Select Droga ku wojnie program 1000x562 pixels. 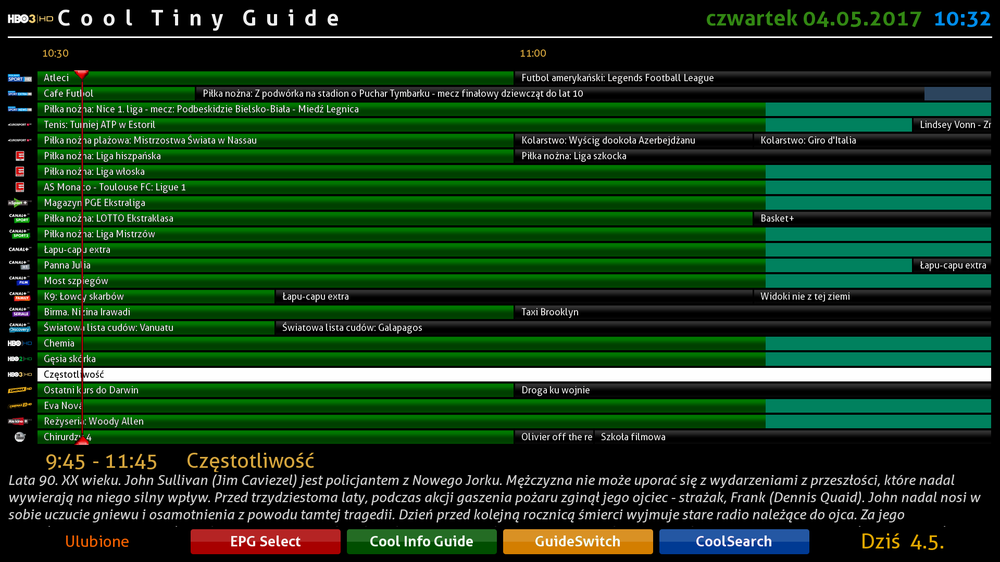[753, 390]
